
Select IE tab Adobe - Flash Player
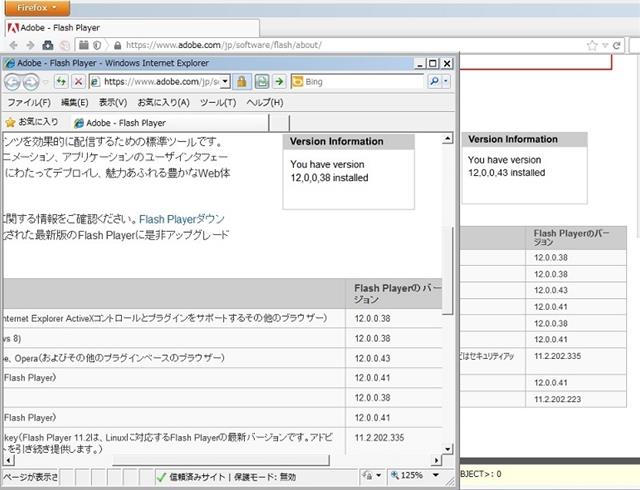click(x=170, y=122)
